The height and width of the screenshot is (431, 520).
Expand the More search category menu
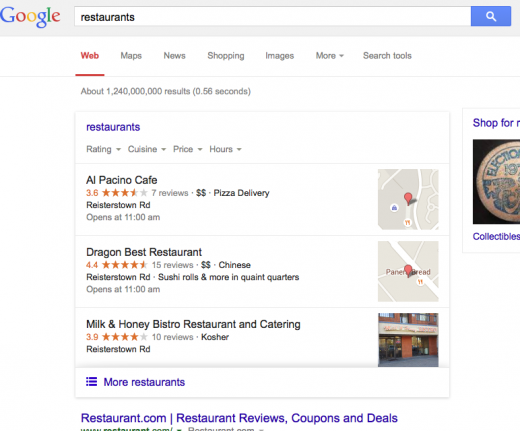330,56
